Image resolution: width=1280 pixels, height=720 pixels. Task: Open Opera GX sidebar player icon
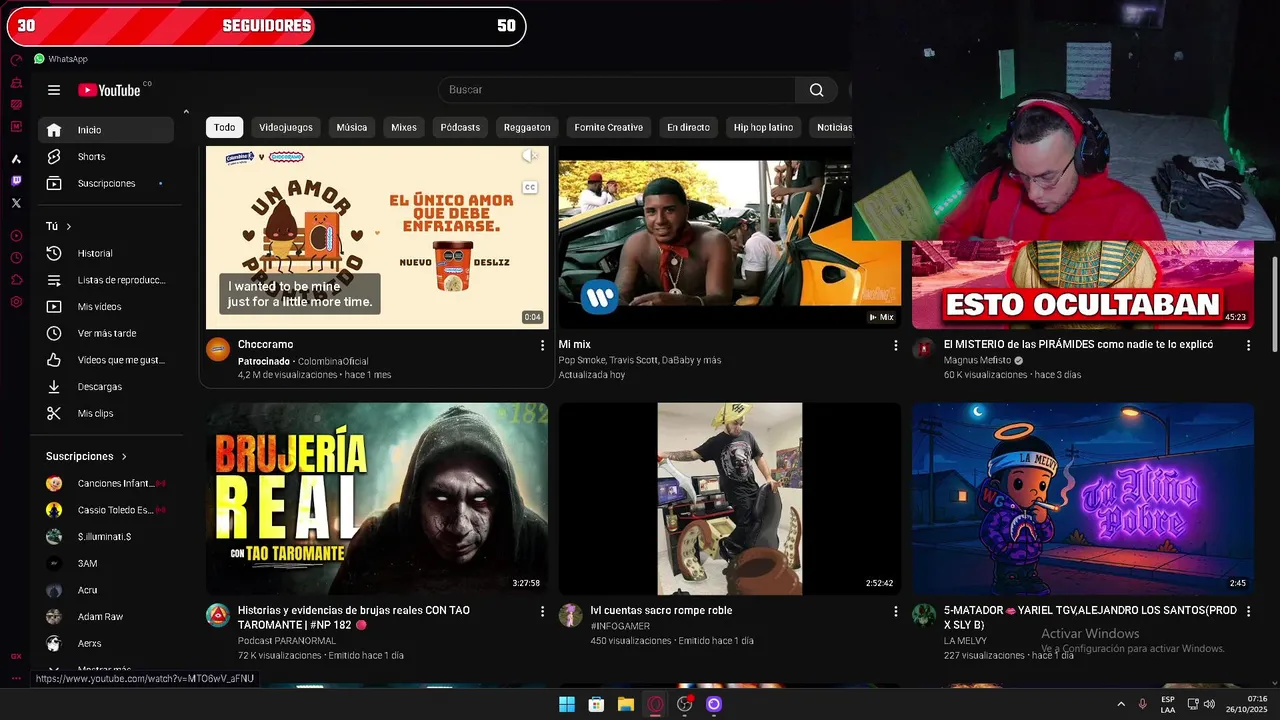pos(16,236)
